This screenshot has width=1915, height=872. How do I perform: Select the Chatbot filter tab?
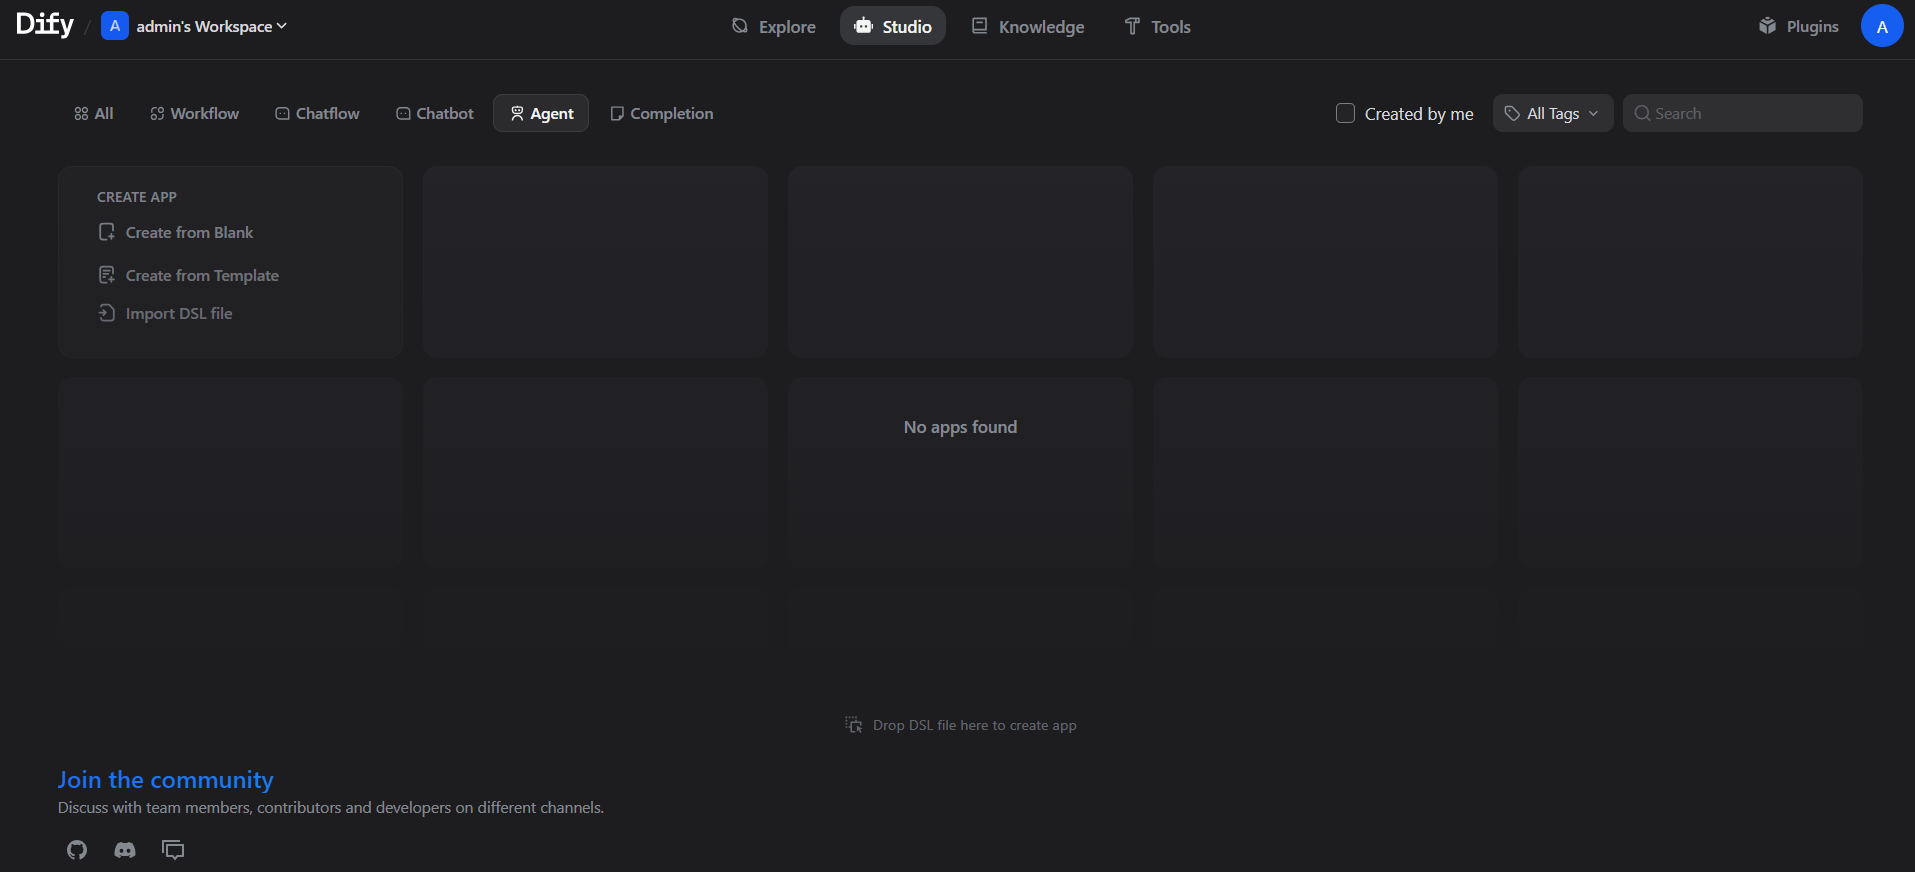click(x=435, y=114)
